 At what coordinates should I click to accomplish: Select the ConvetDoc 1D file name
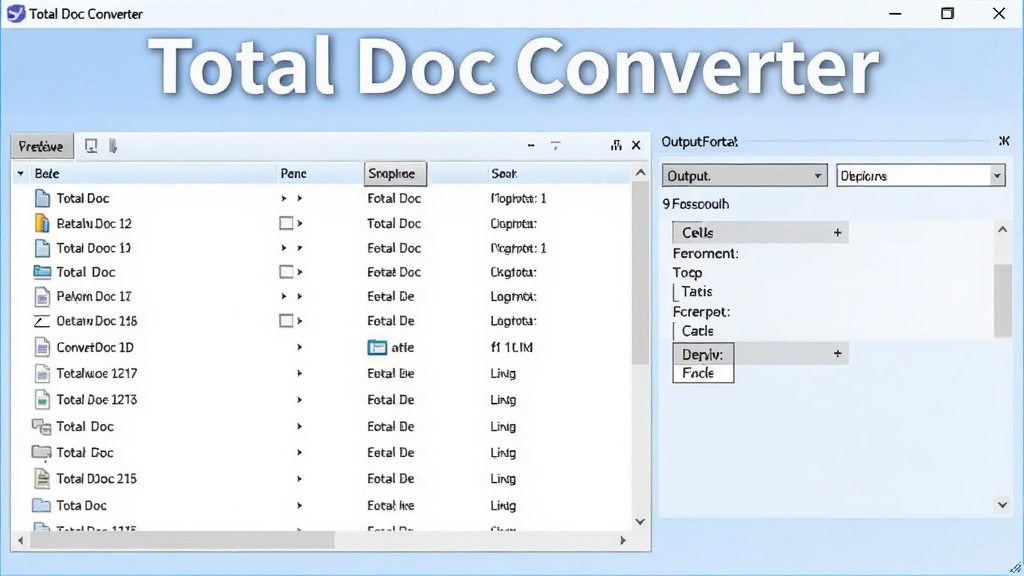[x=95, y=347]
